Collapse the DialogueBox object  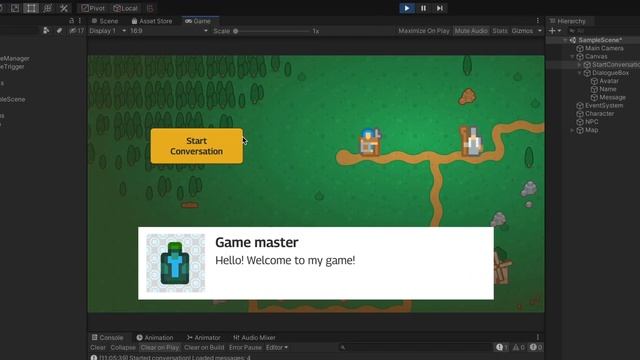580,73
